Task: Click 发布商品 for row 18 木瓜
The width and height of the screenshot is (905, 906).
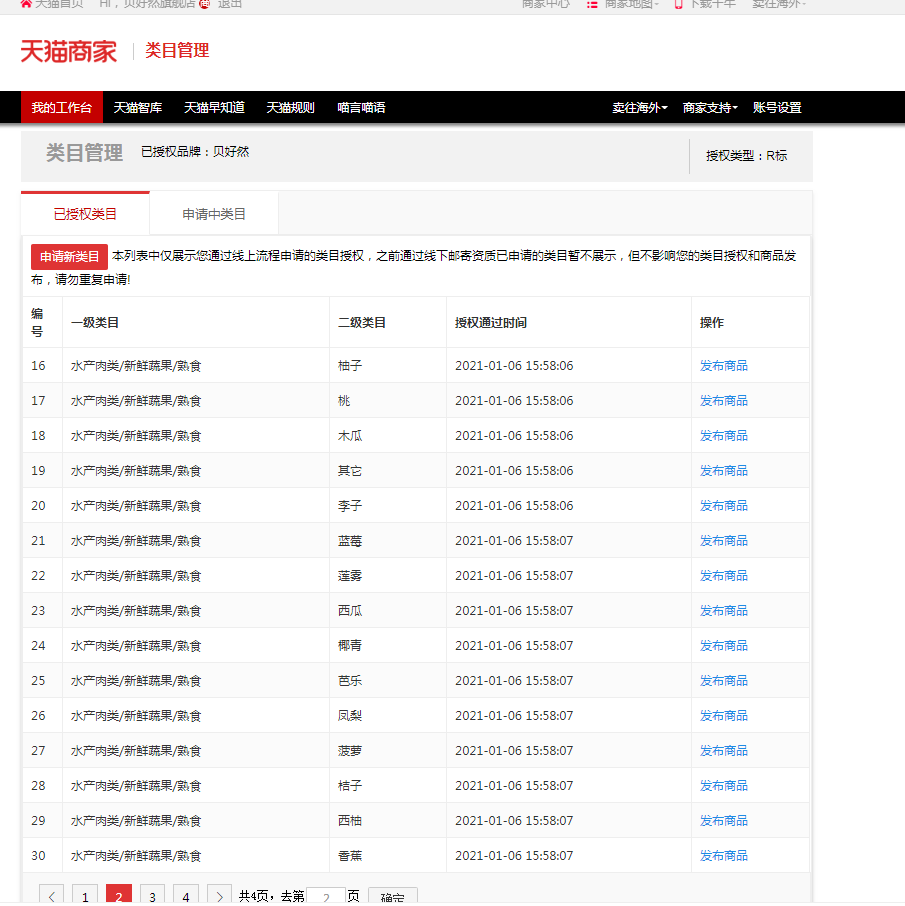Action: [724, 435]
